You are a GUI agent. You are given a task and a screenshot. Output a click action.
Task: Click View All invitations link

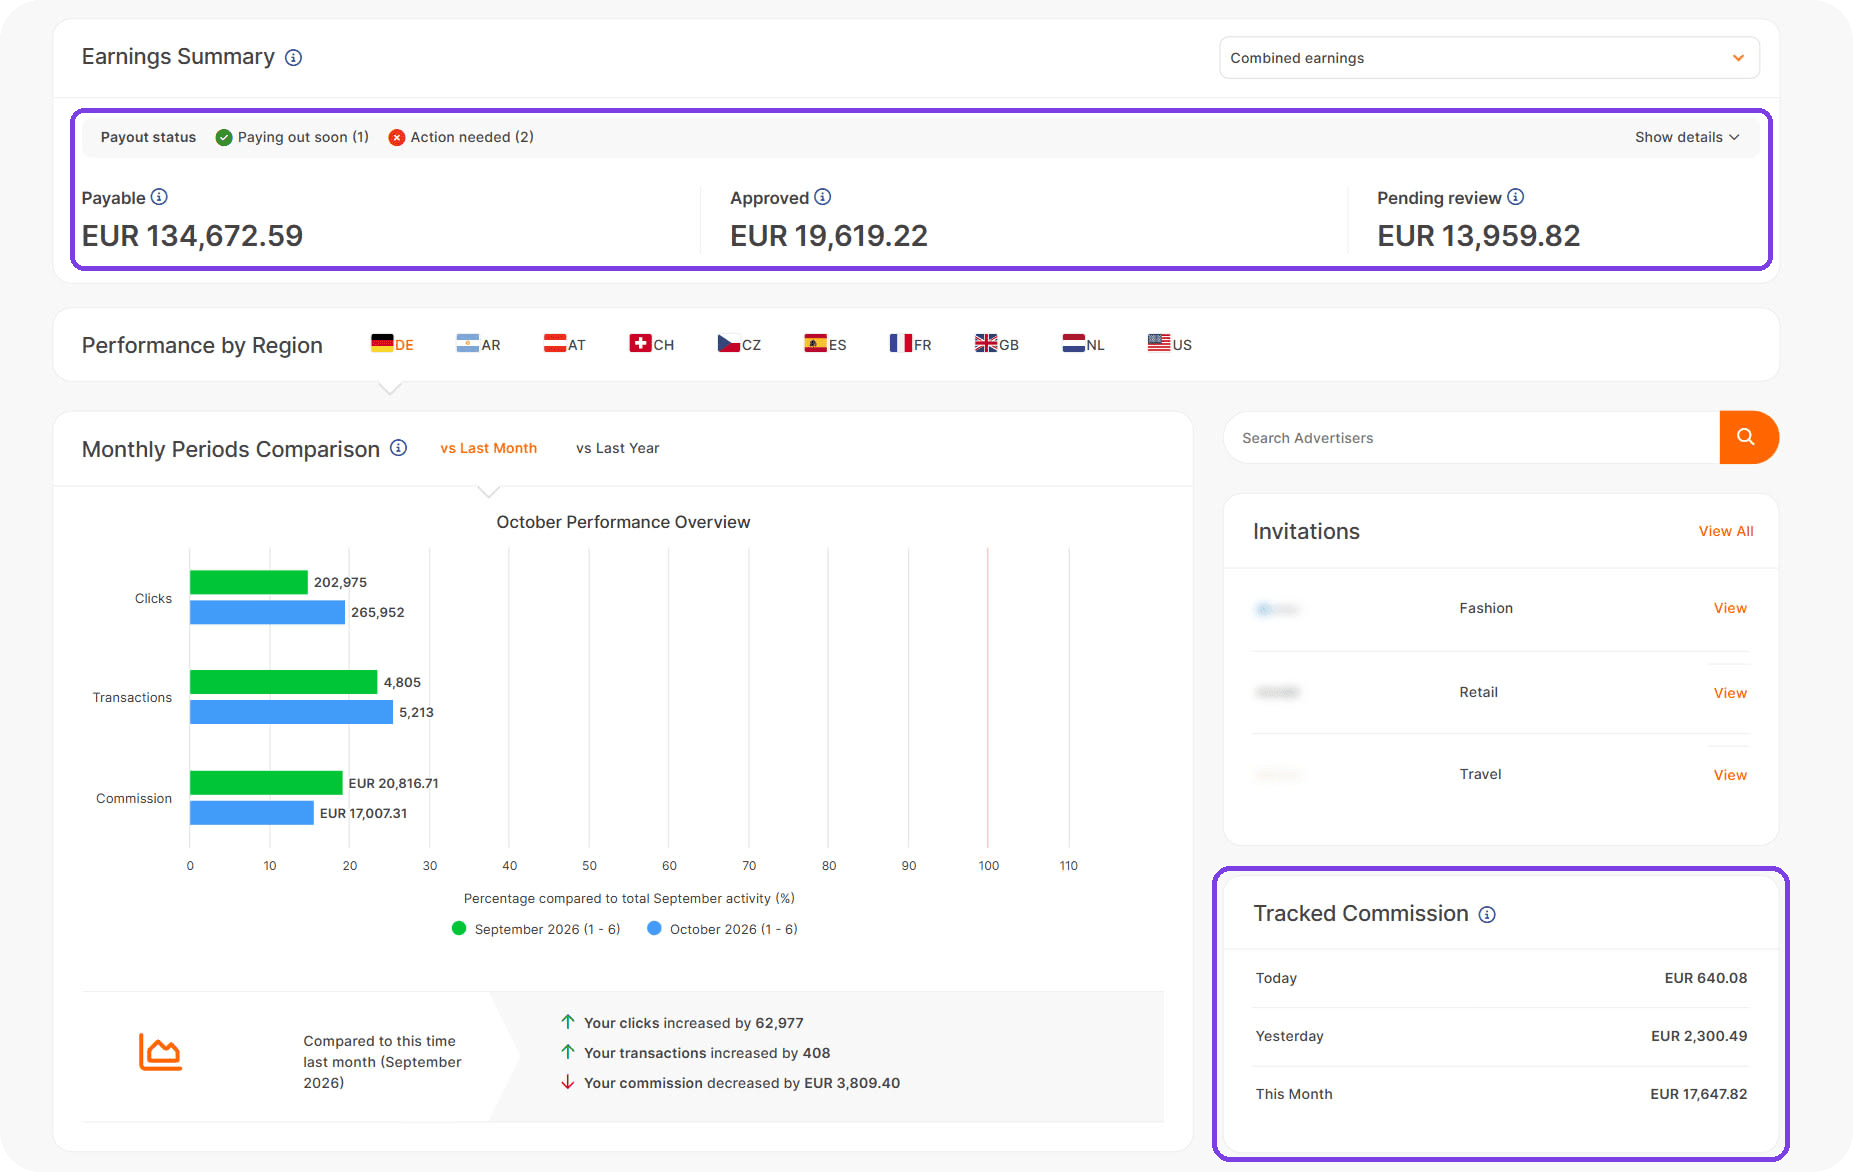point(1726,531)
